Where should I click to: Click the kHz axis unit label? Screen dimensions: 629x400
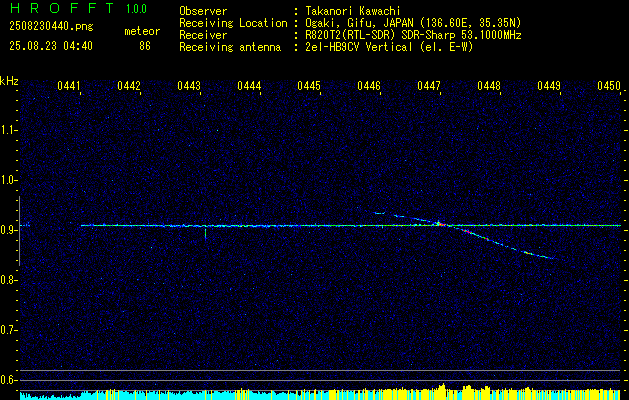coord(9,81)
